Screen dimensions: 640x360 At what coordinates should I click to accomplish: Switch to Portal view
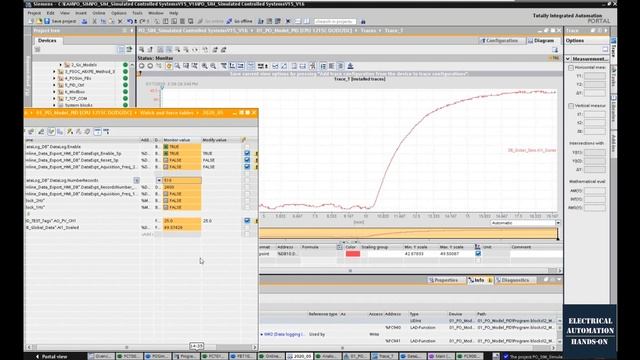click(x=52, y=356)
